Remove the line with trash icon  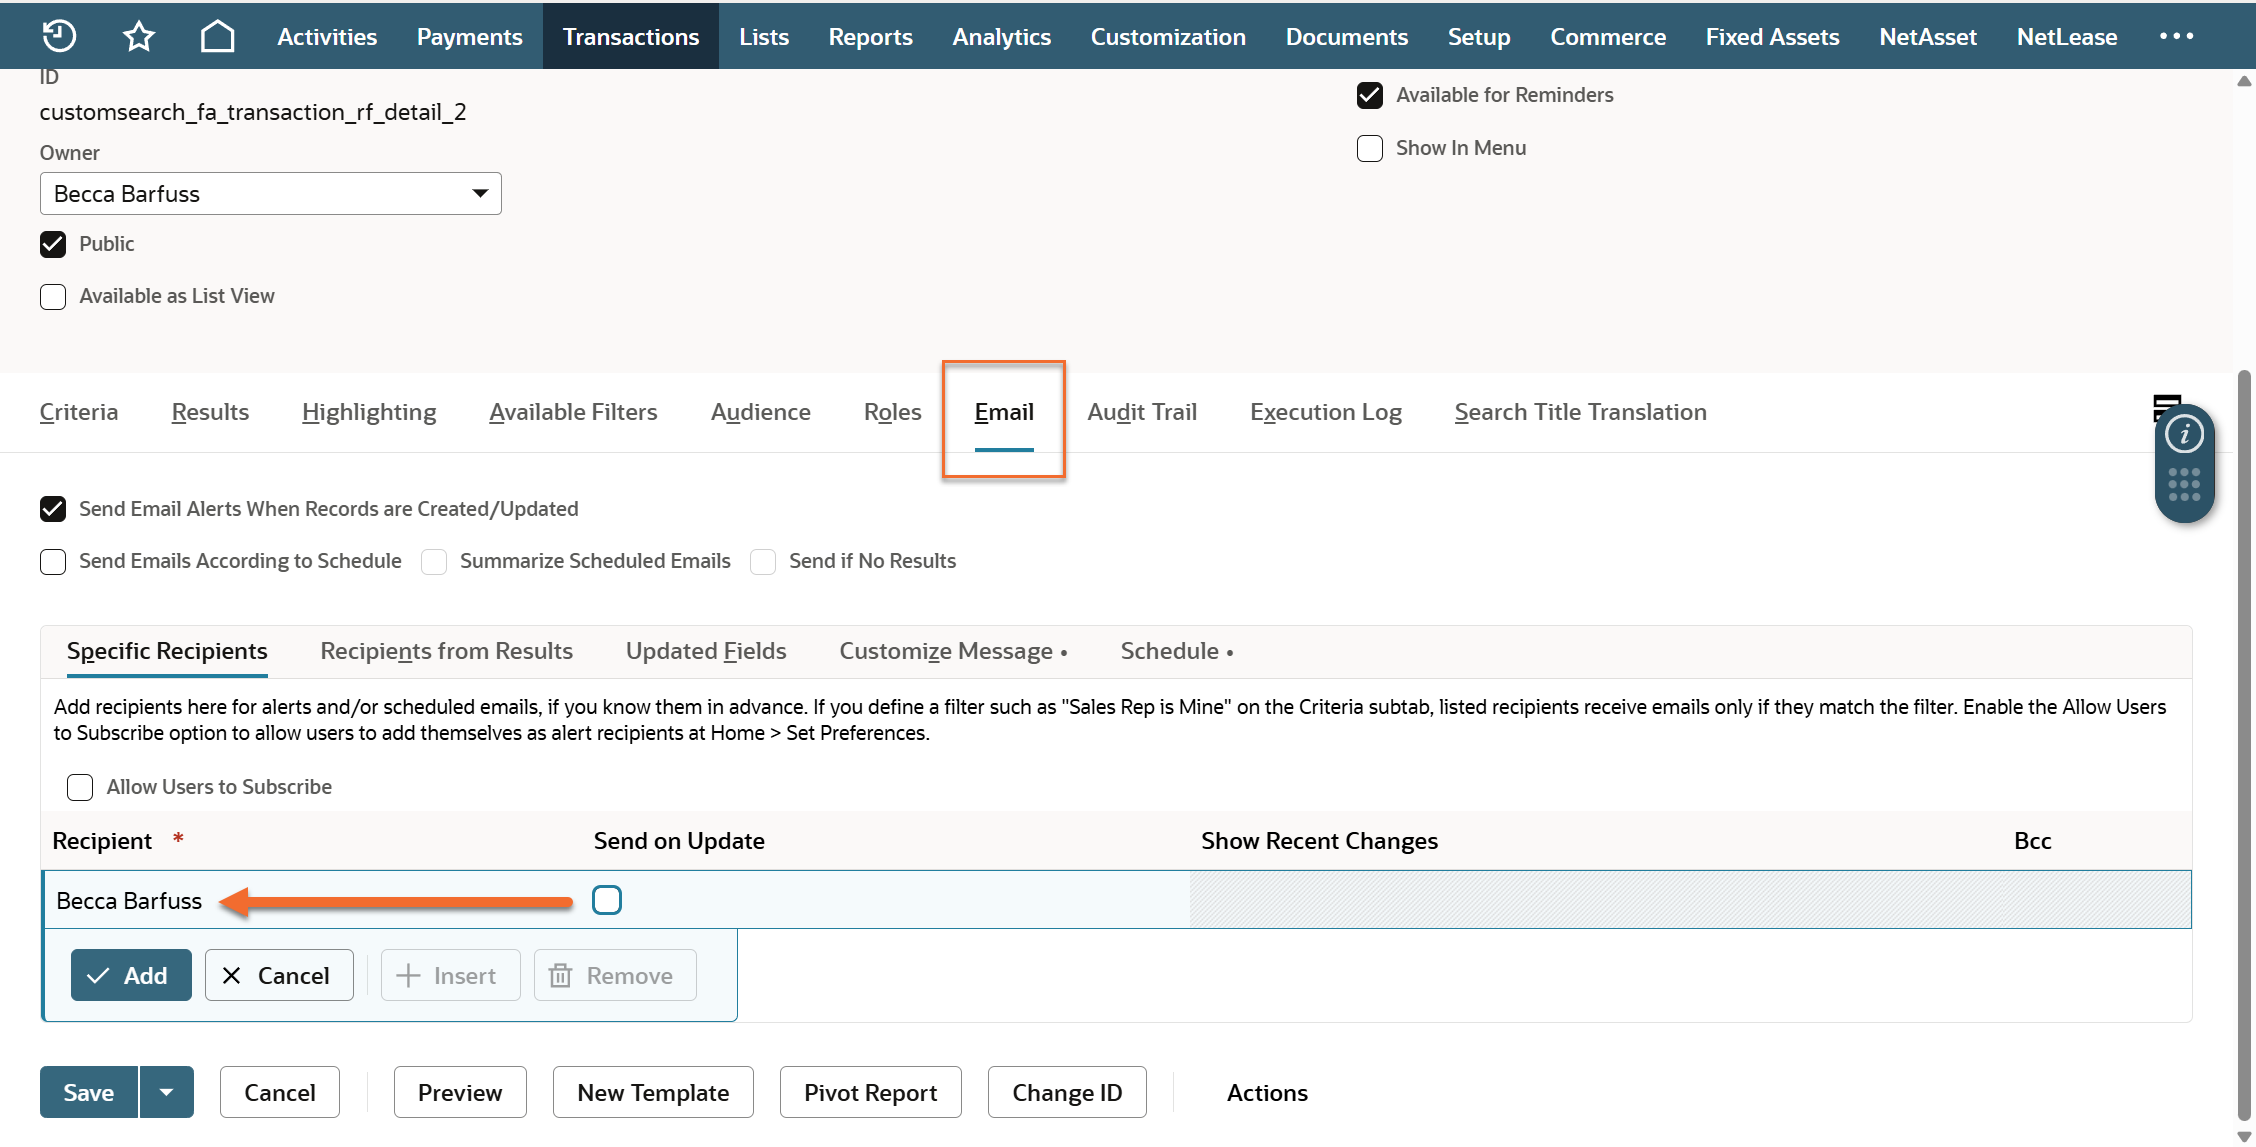point(614,975)
